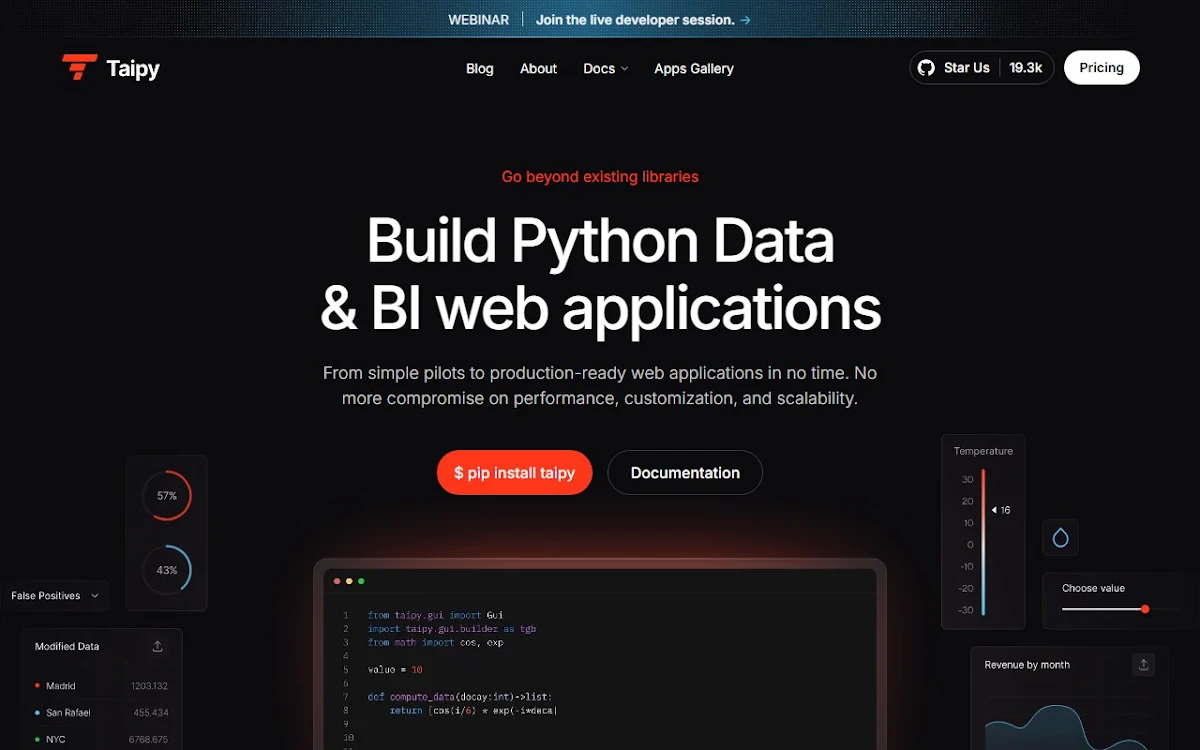Click the Temperature vertical gauge bar
The width and height of the screenshot is (1200, 750).
983,542
